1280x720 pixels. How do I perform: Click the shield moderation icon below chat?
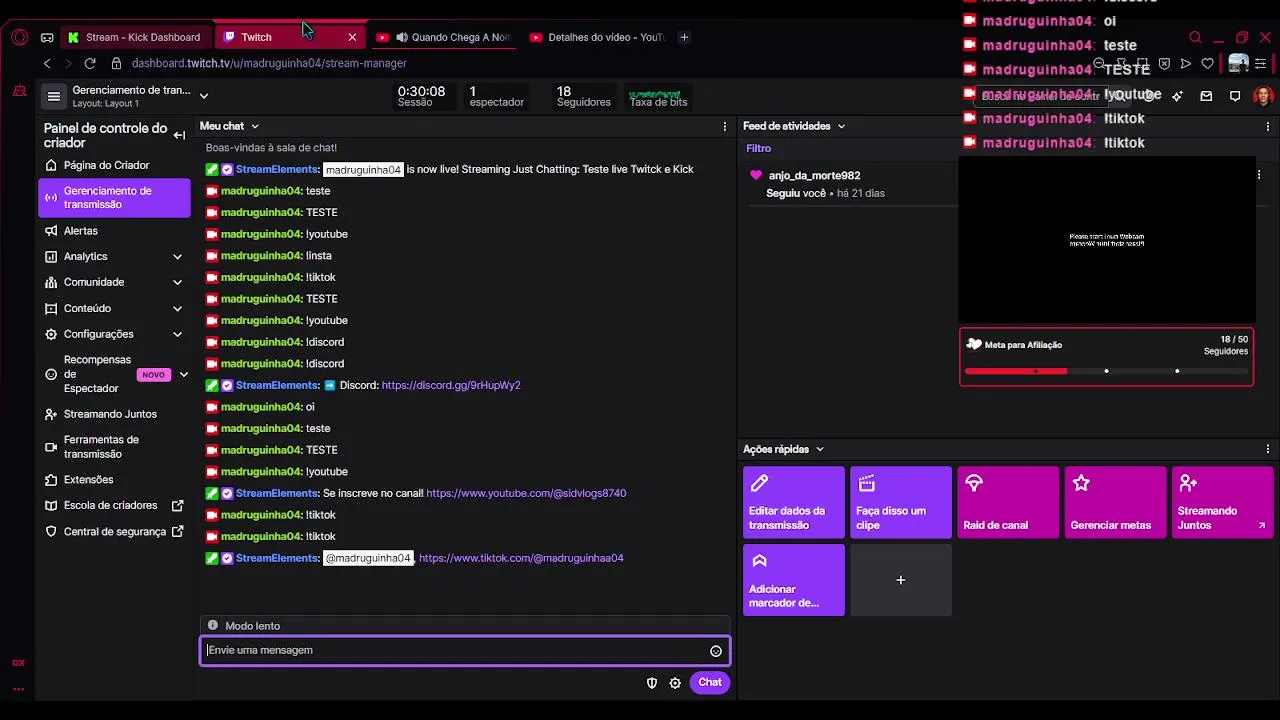click(652, 683)
